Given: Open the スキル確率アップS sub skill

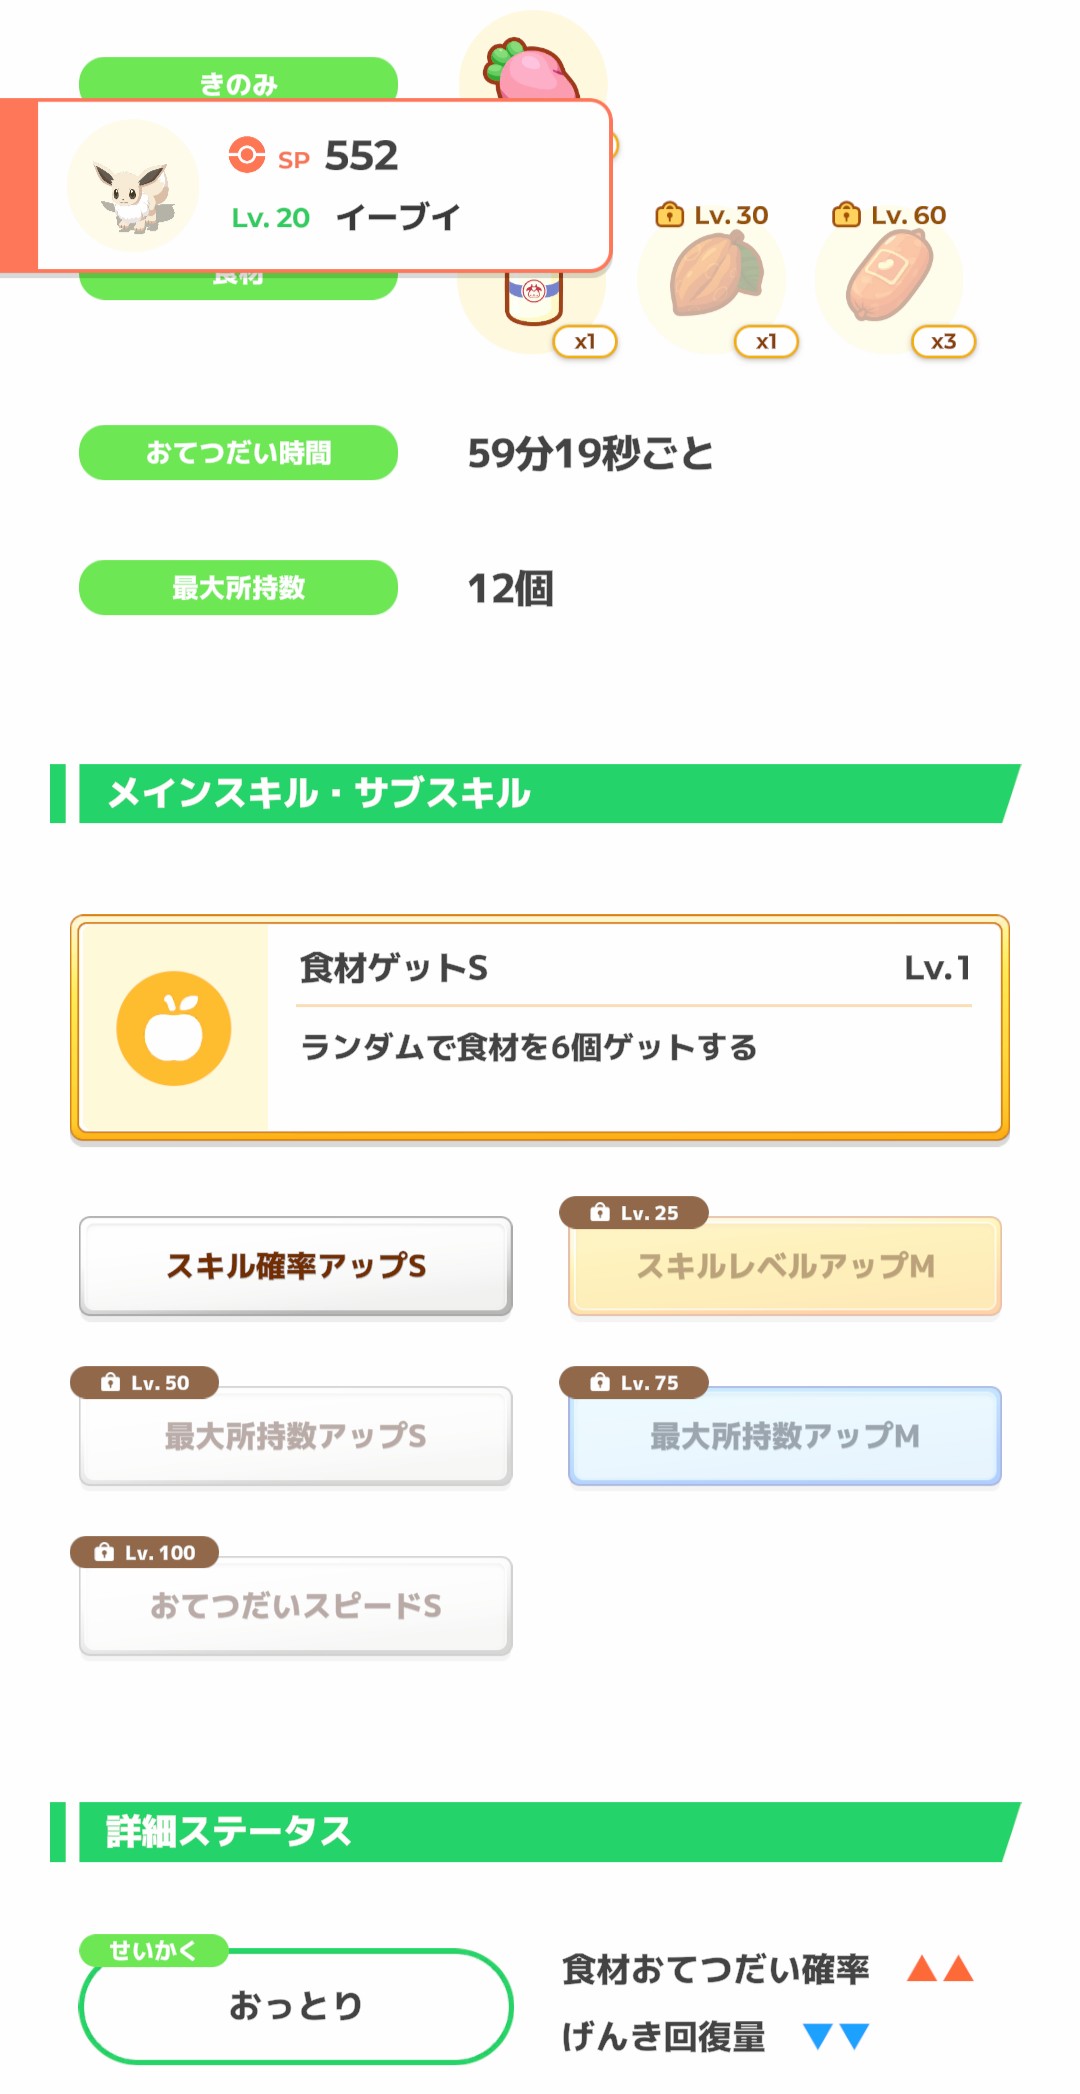Looking at the screenshot, I should point(296,1266).
